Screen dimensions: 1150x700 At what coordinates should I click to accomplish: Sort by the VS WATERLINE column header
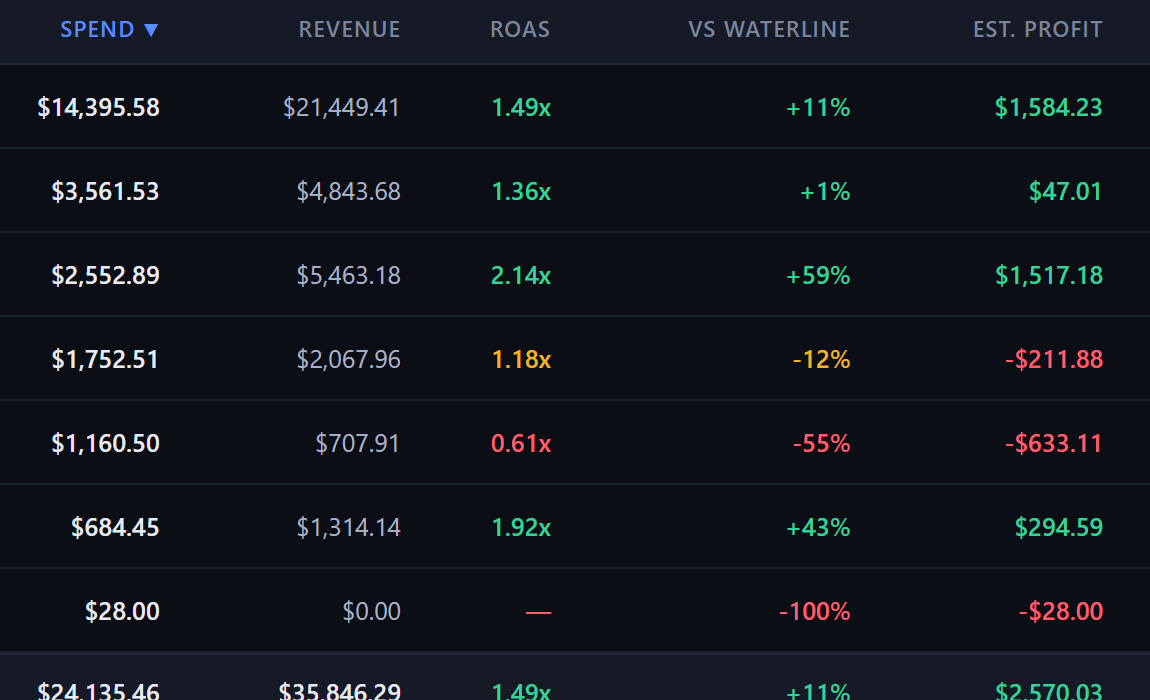769,29
